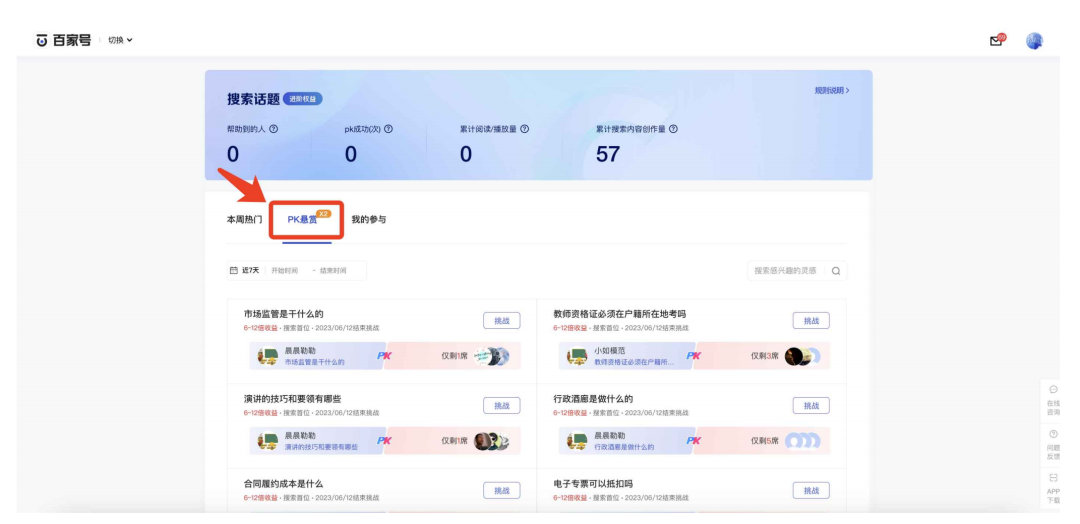
Task: Click the Baijiahao logo
Action: pyautogui.click(x=62, y=40)
